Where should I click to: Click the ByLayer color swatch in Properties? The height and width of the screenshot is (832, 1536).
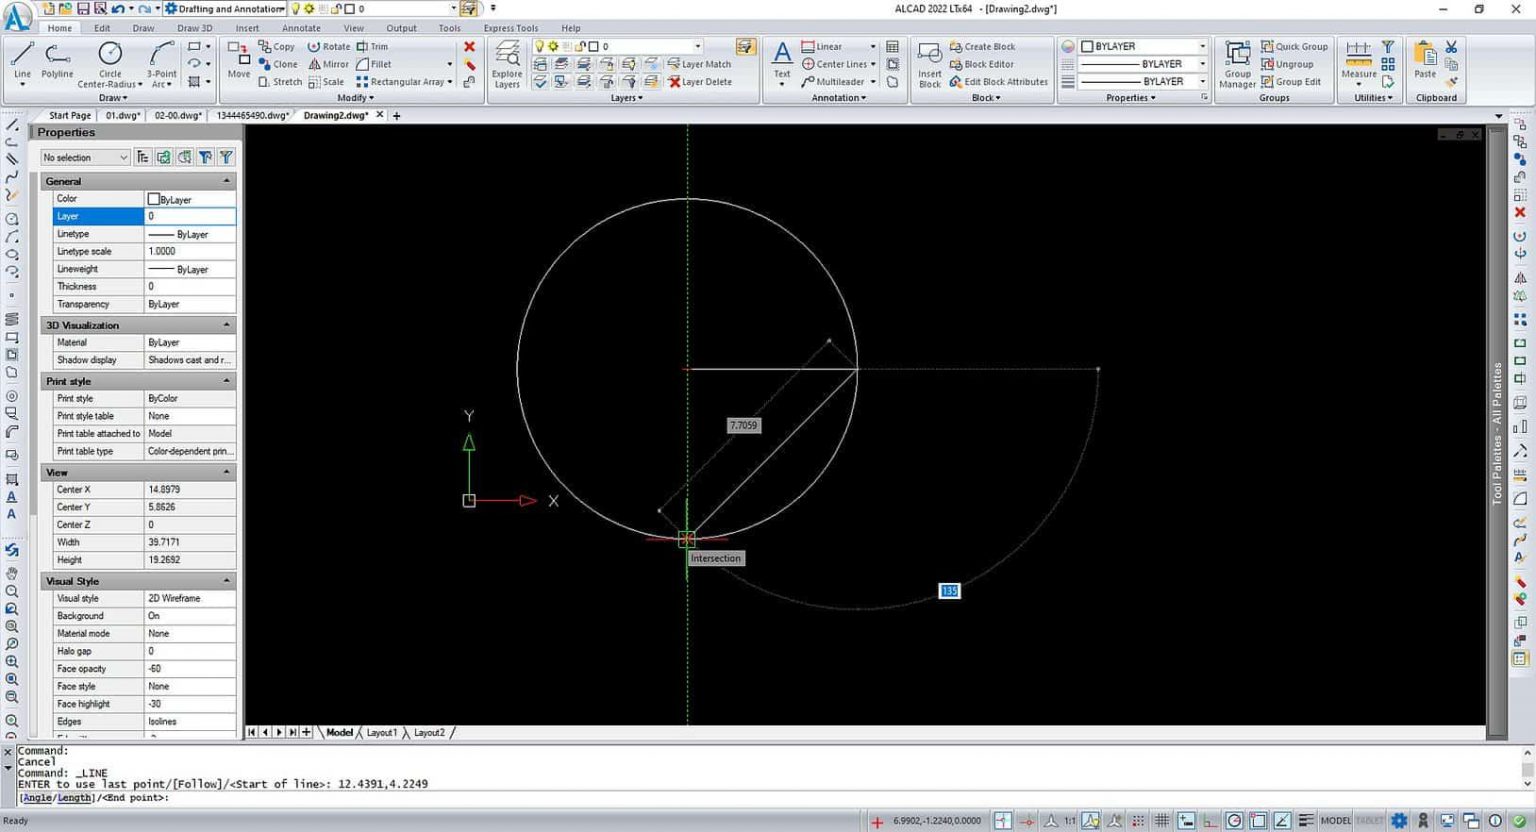[156, 198]
